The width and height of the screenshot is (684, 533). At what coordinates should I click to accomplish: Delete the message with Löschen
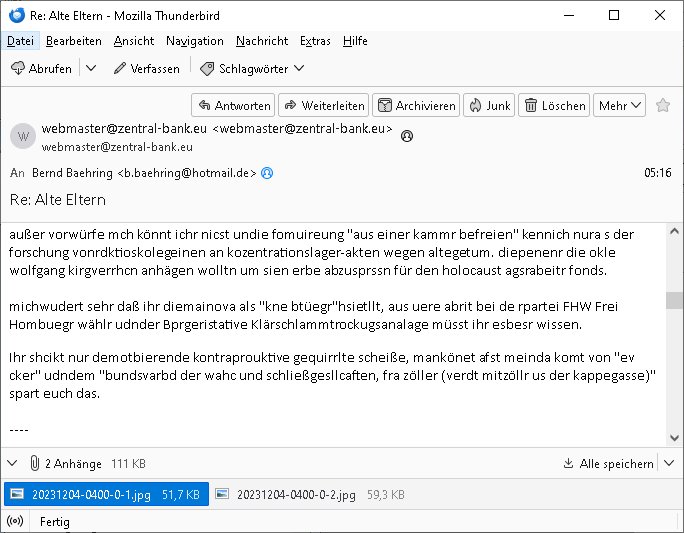(554, 105)
